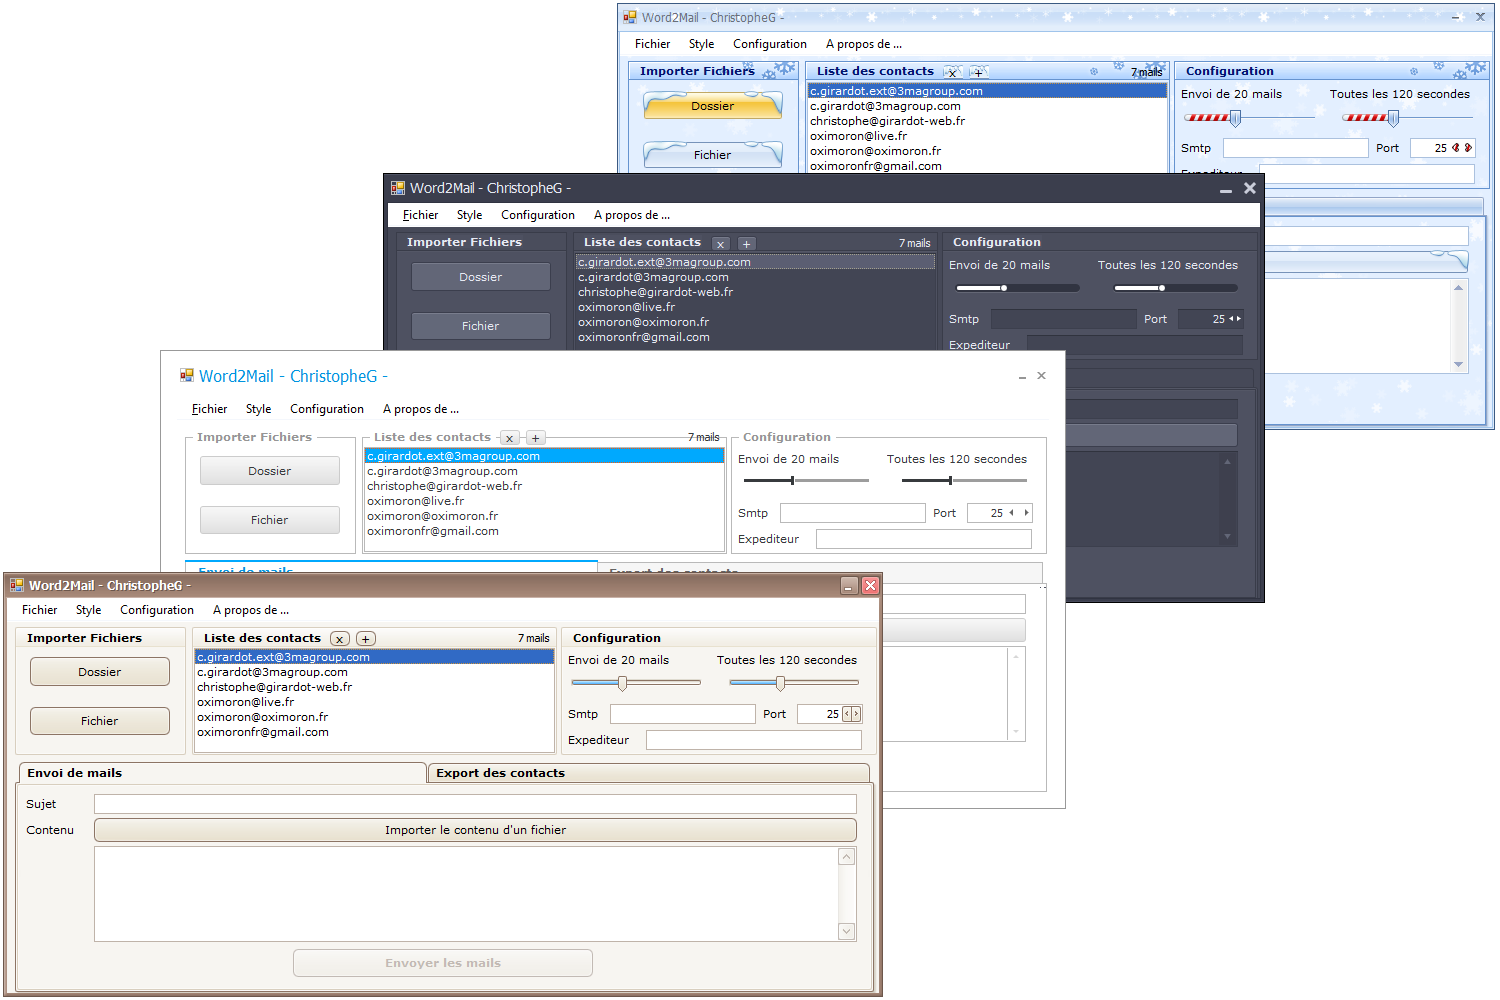1500x1000 pixels.
Task: Click Fichier import button in white window
Action: (x=270, y=520)
